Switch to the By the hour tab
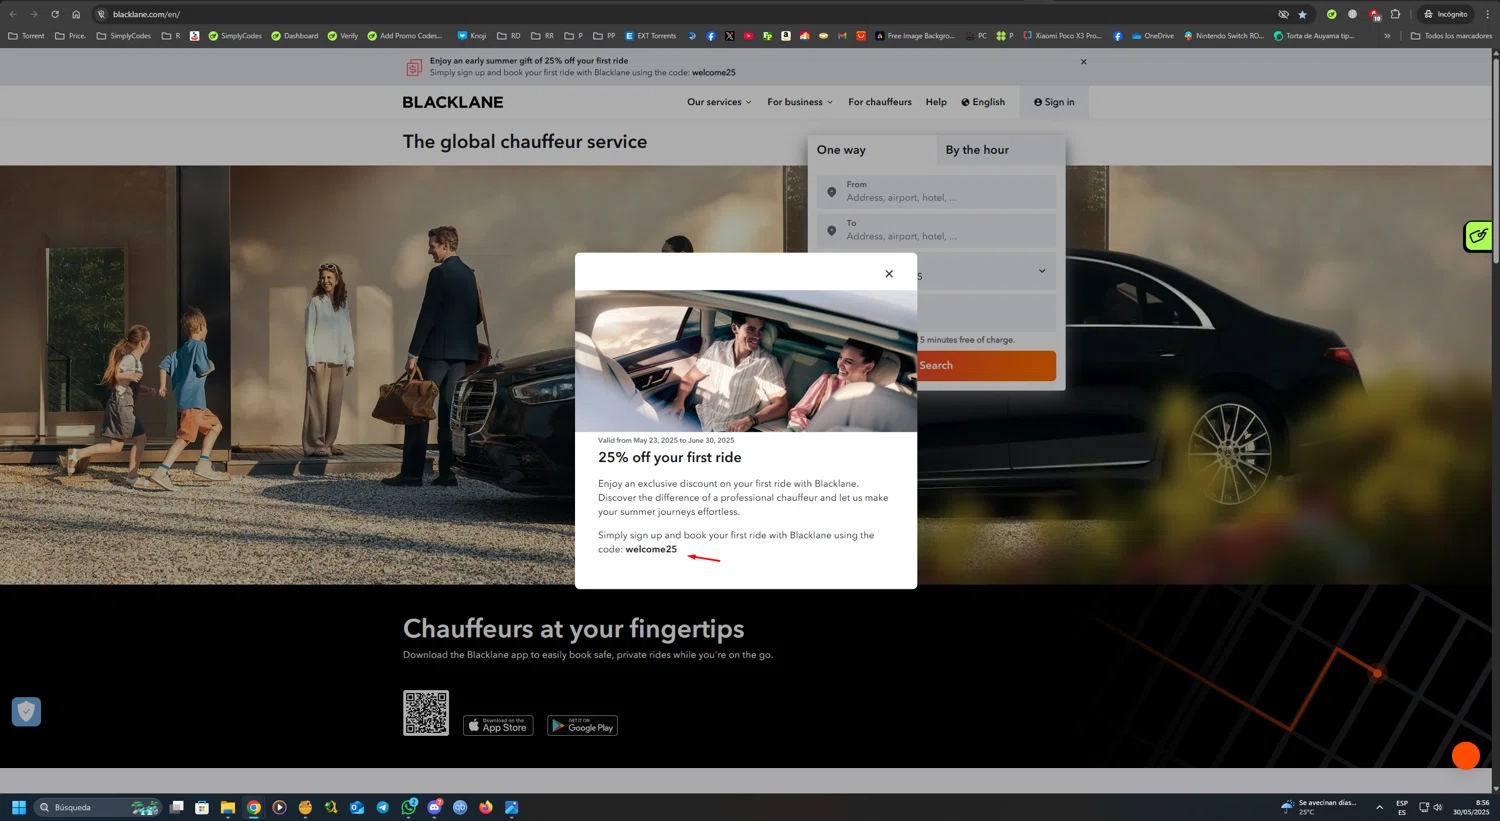This screenshot has height=821, width=1500. [x=1001, y=150]
